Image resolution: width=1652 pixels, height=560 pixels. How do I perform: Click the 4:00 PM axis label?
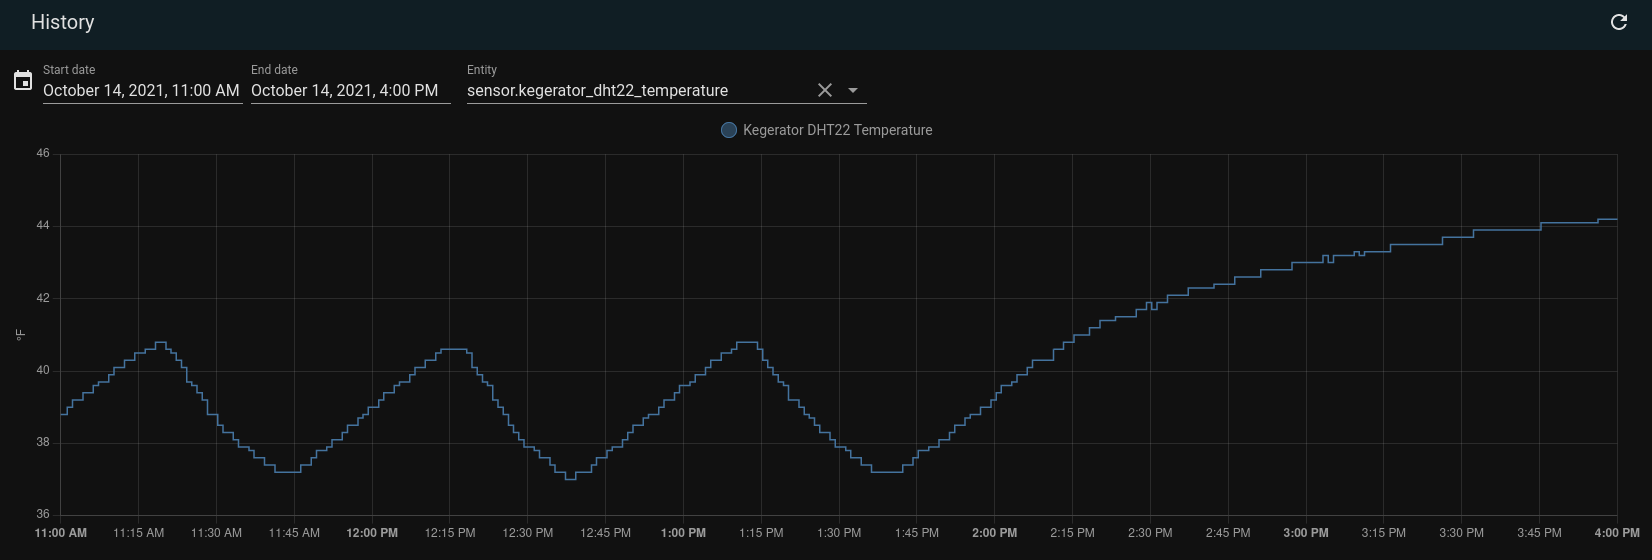click(1617, 533)
